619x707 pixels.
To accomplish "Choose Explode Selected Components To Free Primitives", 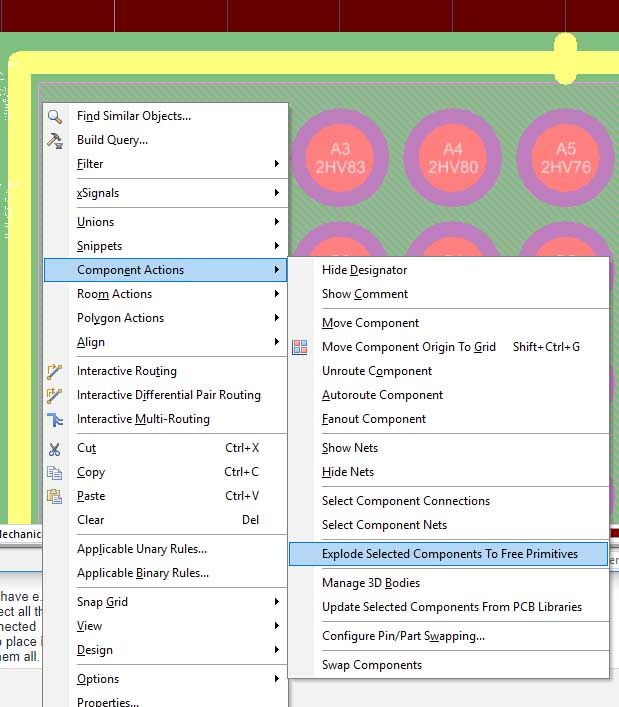I will [449, 554].
